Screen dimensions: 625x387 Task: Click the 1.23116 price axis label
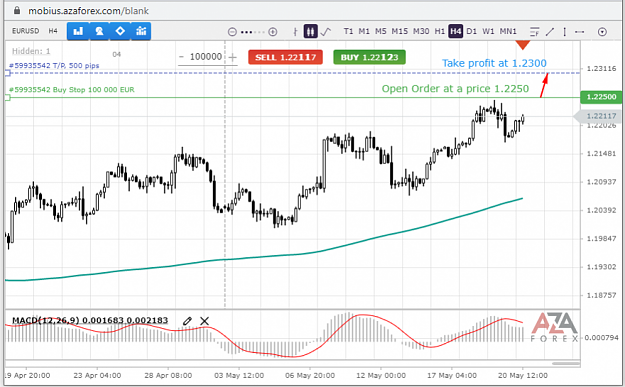coord(601,69)
